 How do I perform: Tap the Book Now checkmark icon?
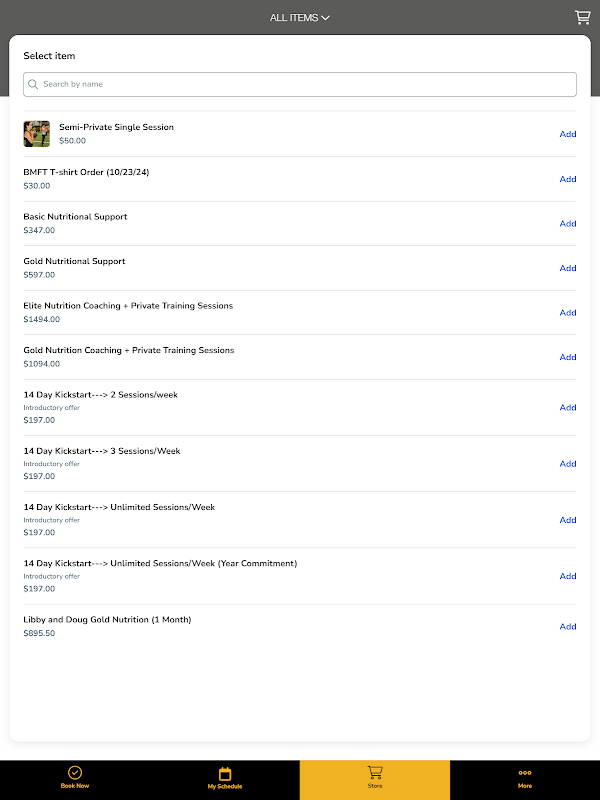coord(75,772)
